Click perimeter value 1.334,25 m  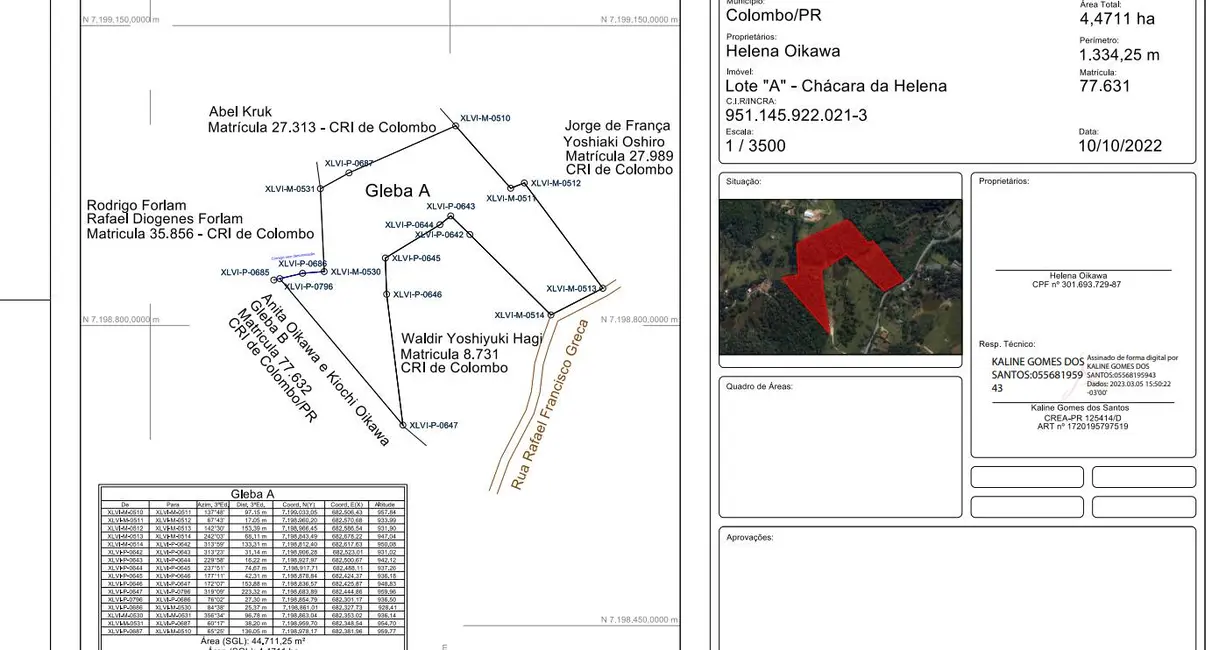point(1119,55)
